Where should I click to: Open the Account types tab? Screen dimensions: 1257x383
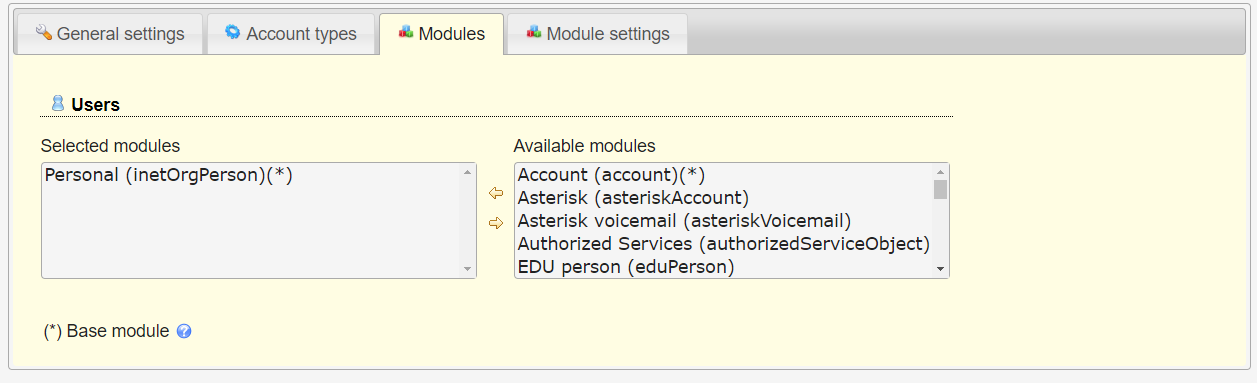point(291,34)
